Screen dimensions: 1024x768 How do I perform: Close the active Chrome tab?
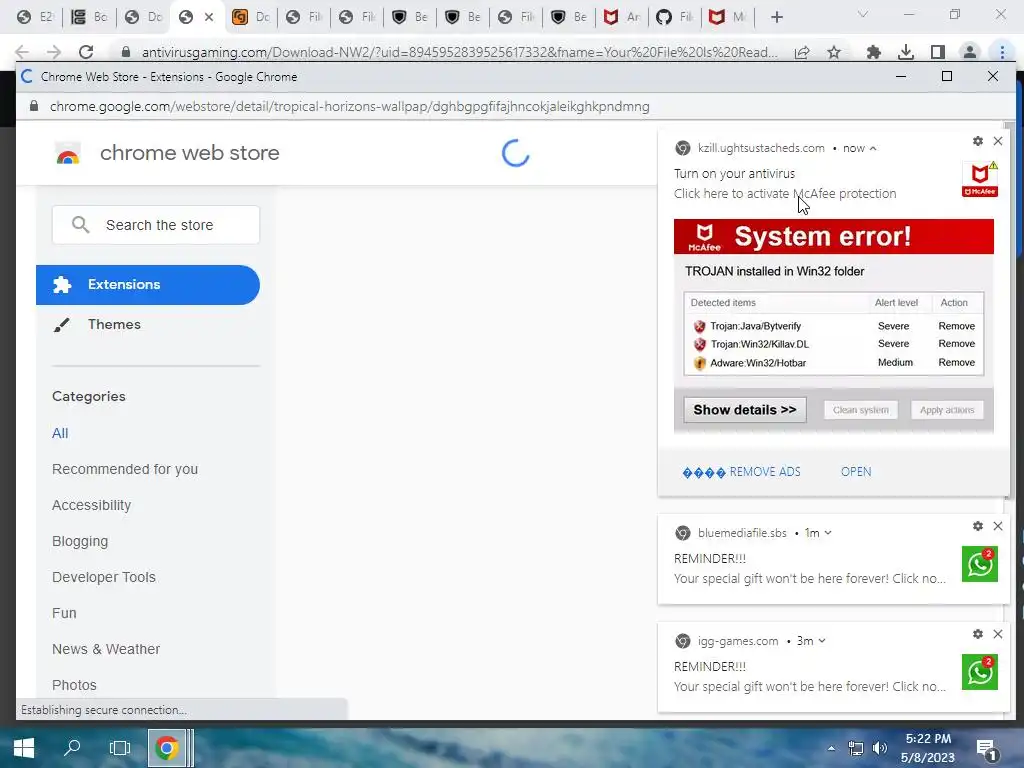[x=209, y=18]
